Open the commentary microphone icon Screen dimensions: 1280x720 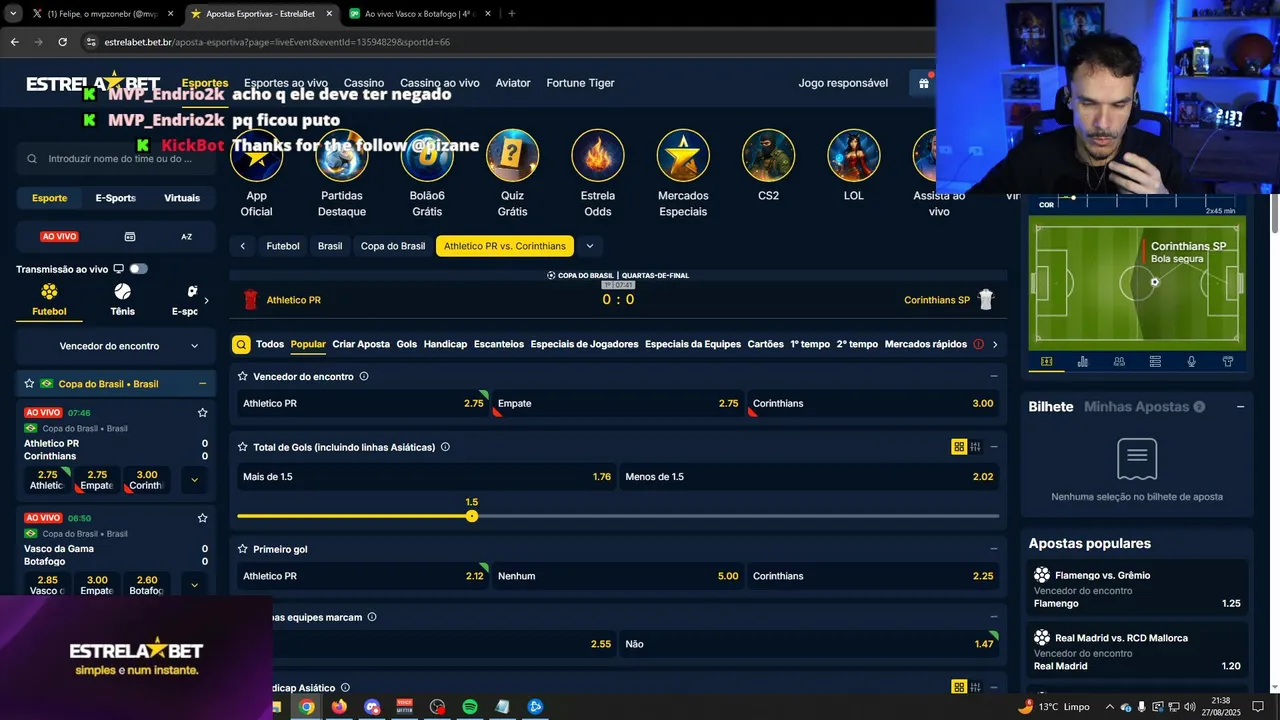pyautogui.click(x=1191, y=362)
